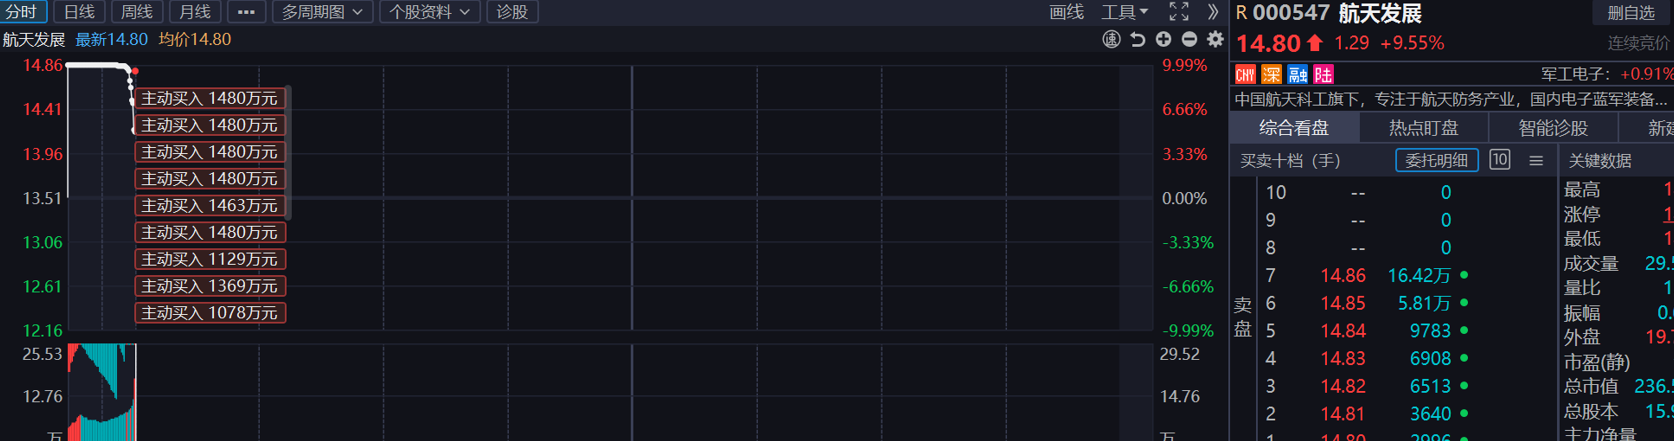Image resolution: width=1674 pixels, height=441 pixels.
Task: Click the 10-level depth icon
Action: click(1499, 160)
